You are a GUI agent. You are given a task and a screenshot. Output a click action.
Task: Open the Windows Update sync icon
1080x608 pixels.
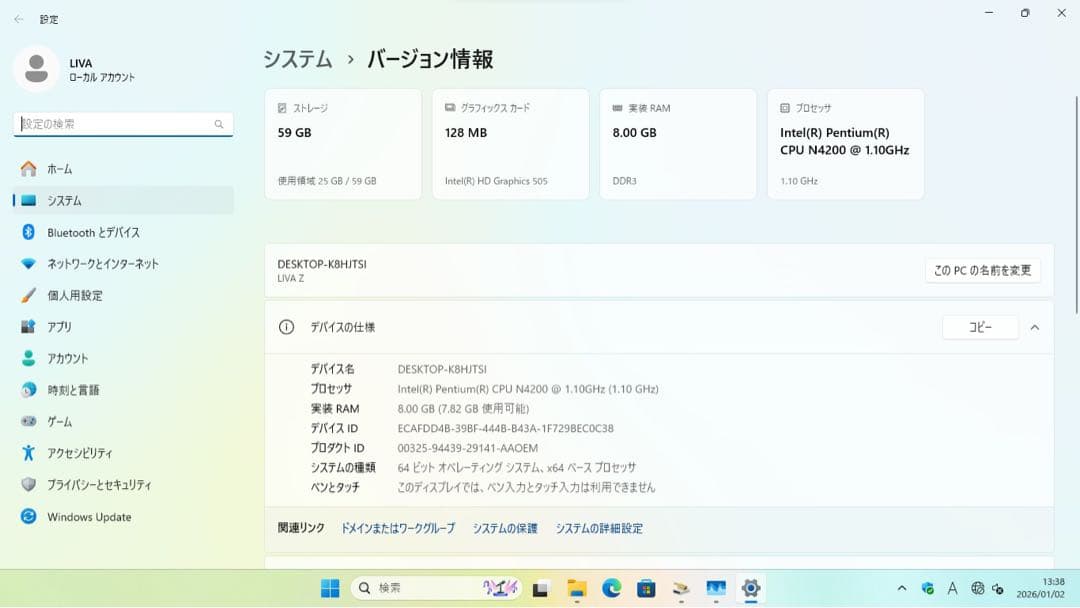(x=28, y=516)
